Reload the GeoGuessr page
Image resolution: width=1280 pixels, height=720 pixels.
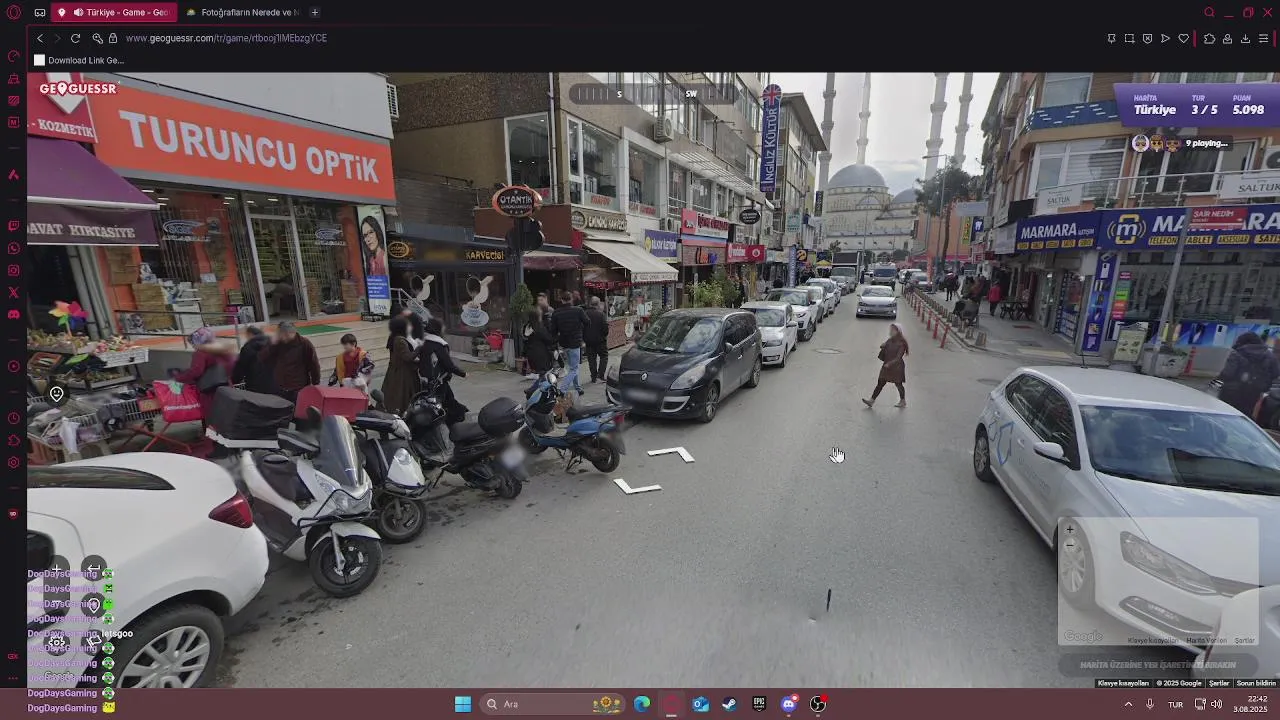(x=75, y=38)
